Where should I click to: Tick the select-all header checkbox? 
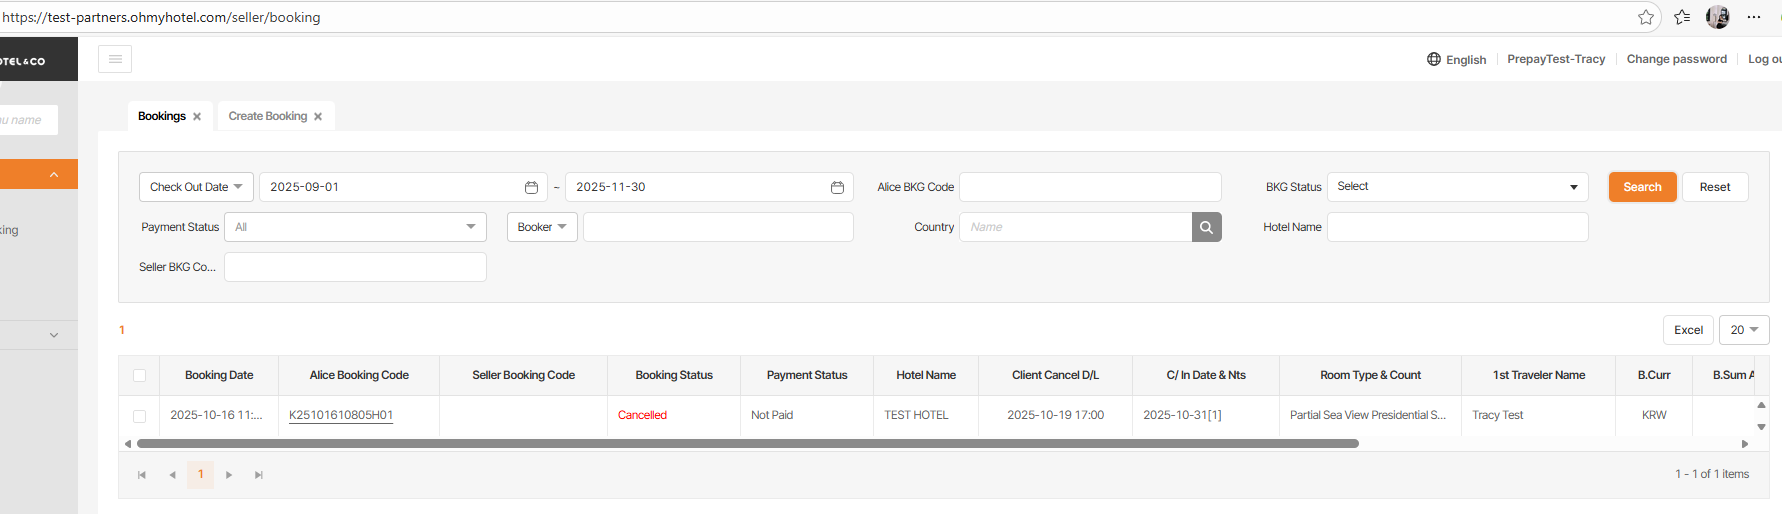(139, 376)
